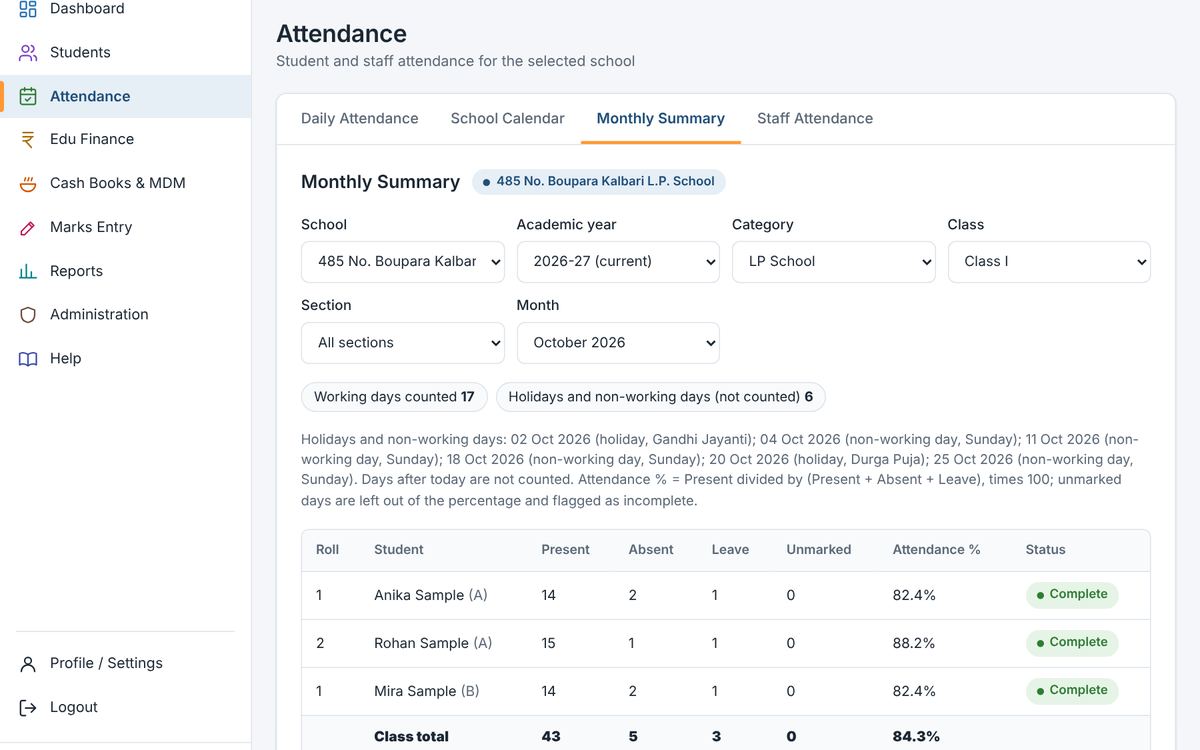Viewport: 1200px width, 750px height.
Task: Switch to Staff Attendance tab
Action: [815, 118]
